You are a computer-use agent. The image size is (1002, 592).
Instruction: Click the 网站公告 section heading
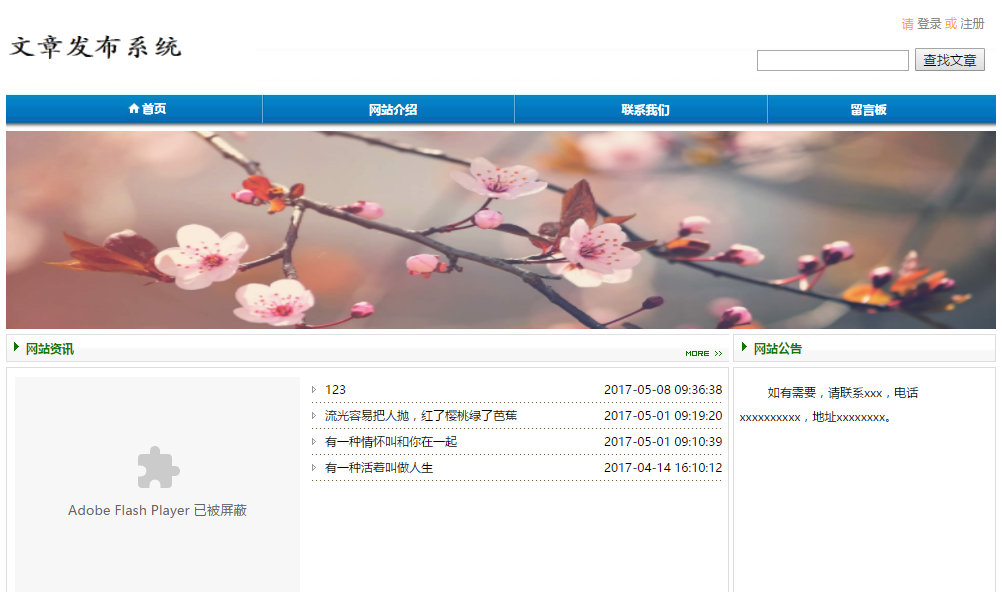[x=778, y=348]
